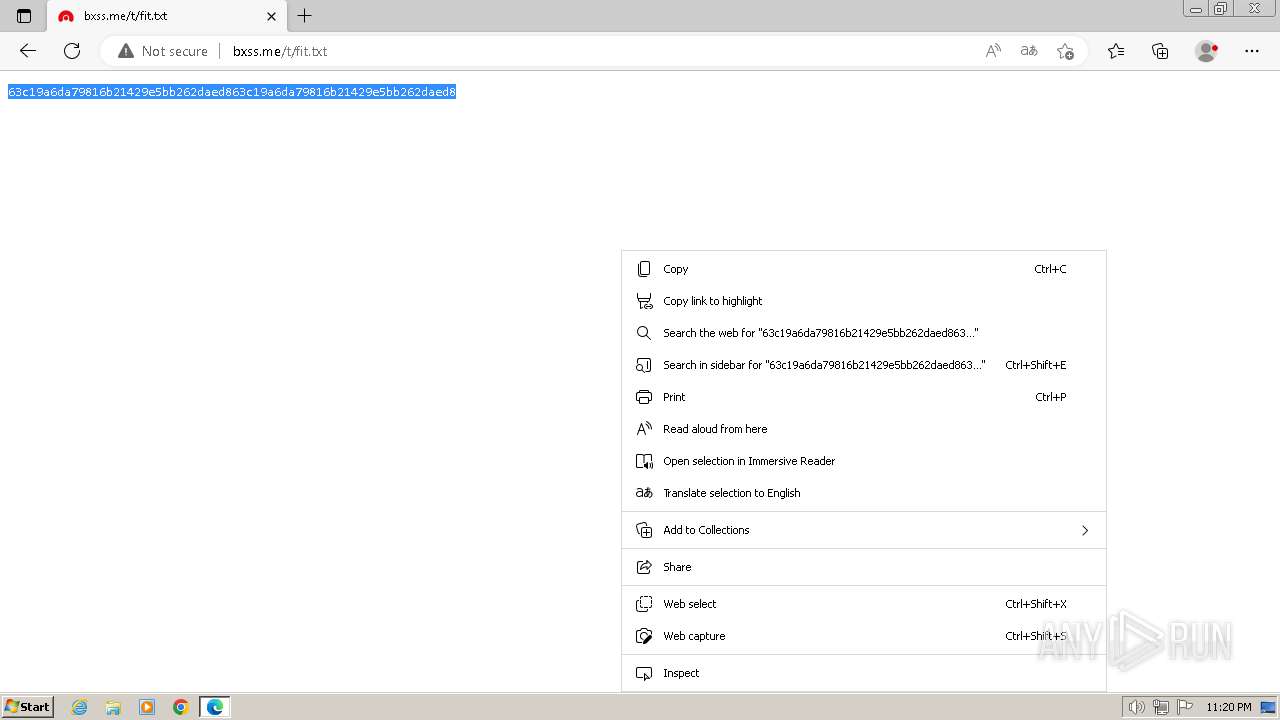
Task: Open Settings and more ellipsis menu
Action: click(1252, 51)
